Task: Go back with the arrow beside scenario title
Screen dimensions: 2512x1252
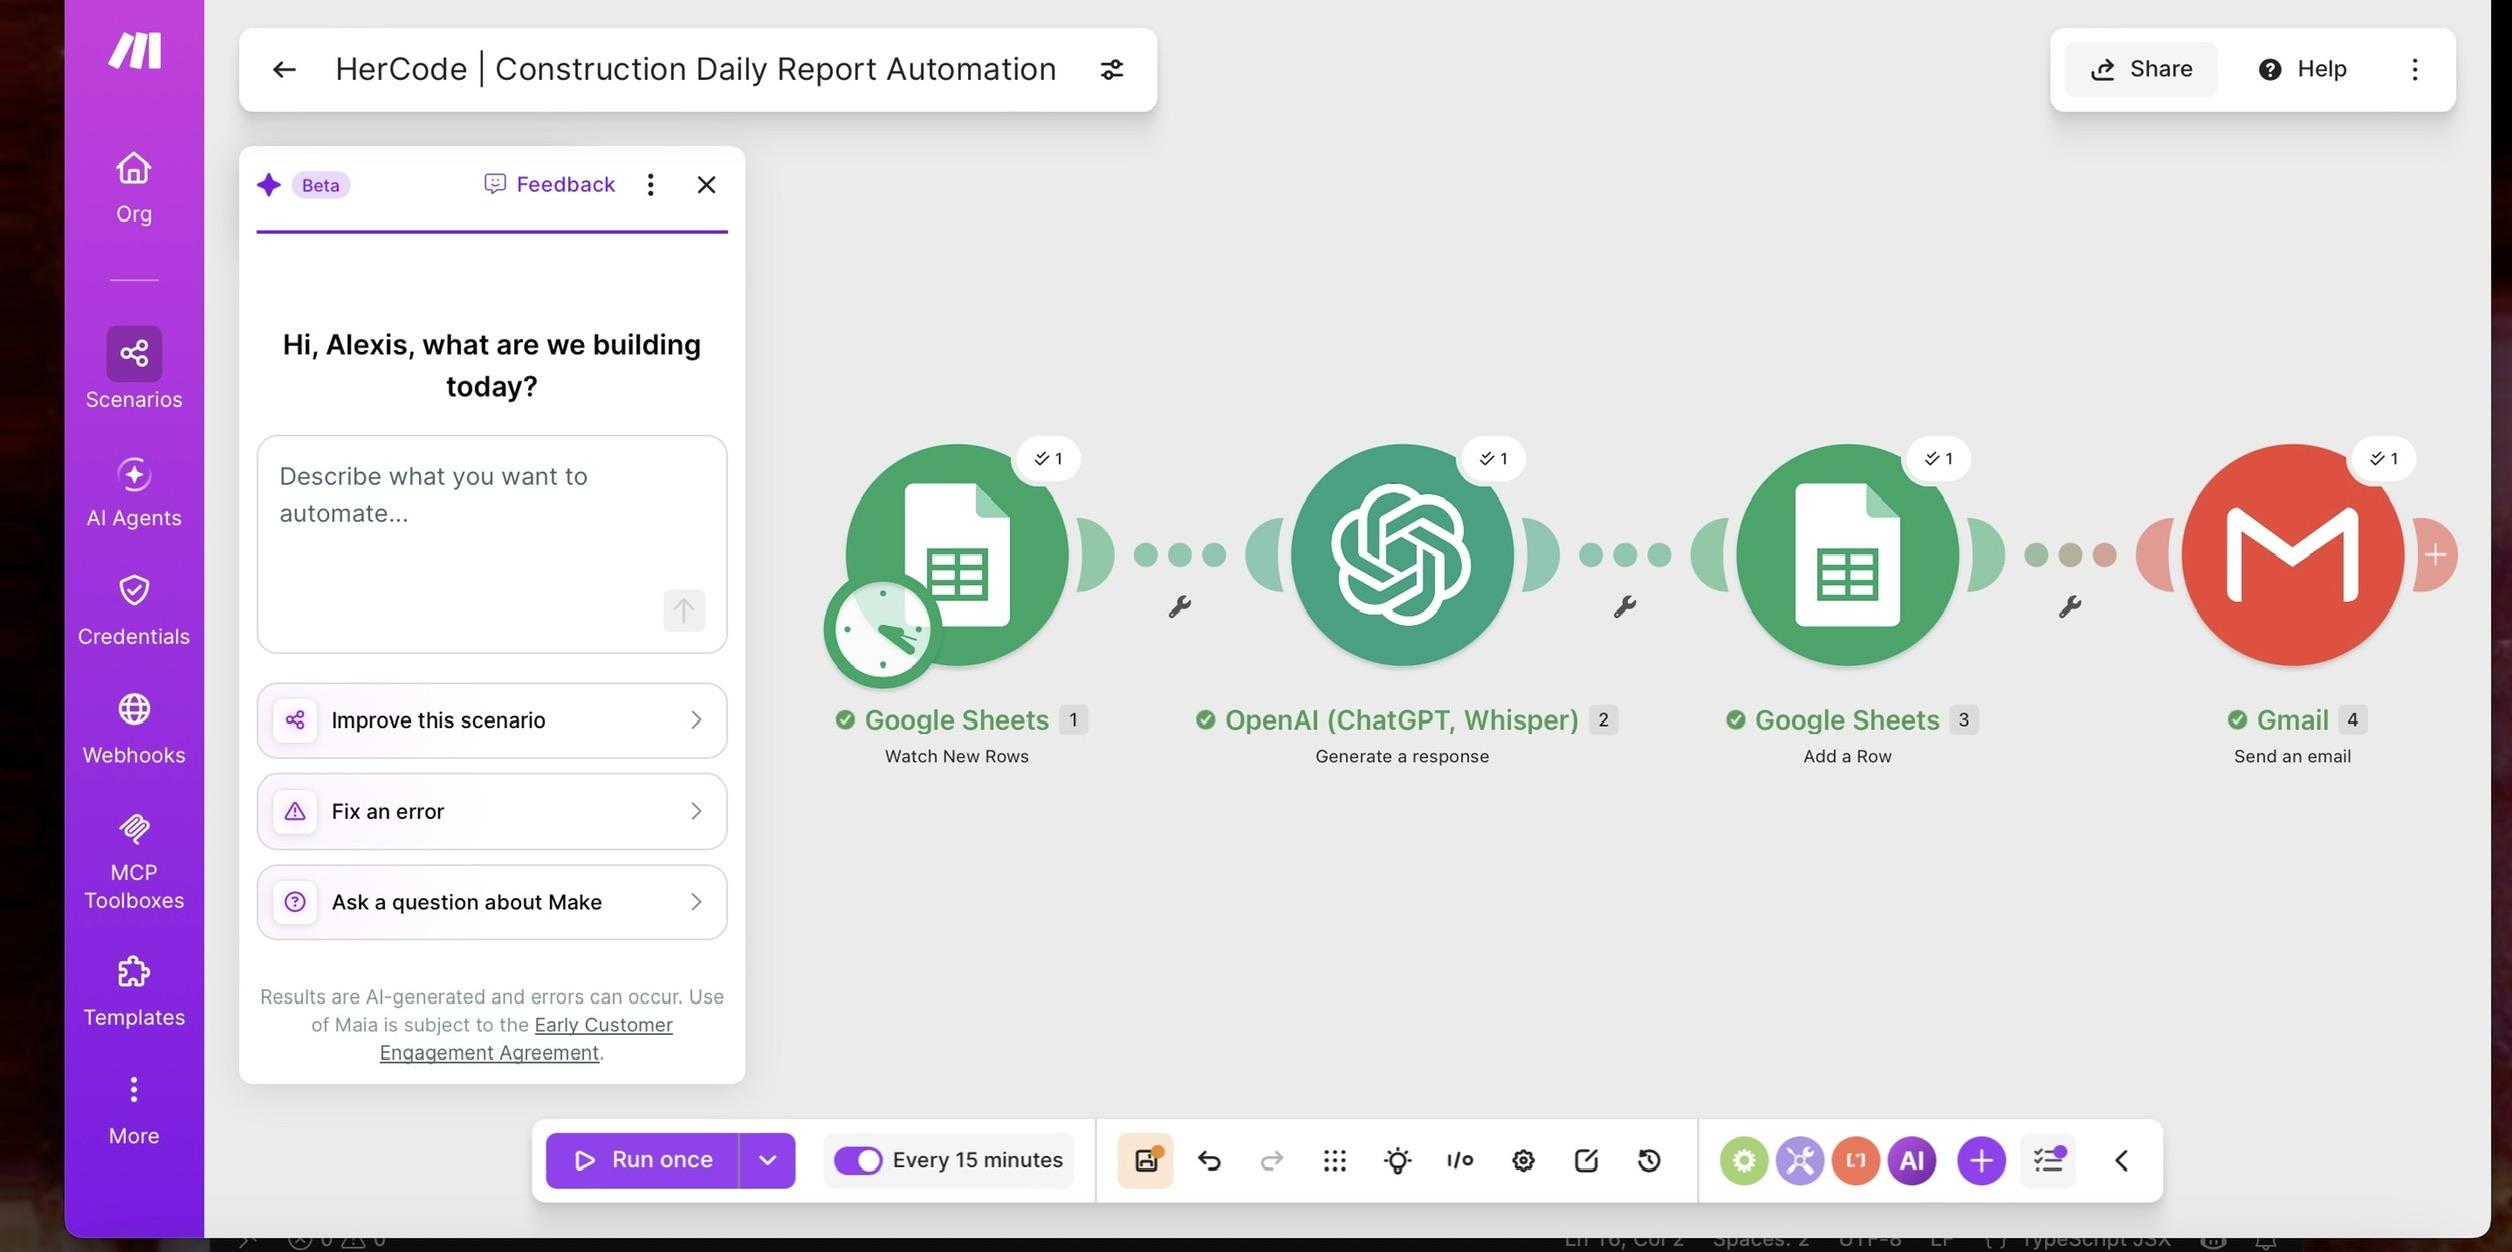Action: 284,69
